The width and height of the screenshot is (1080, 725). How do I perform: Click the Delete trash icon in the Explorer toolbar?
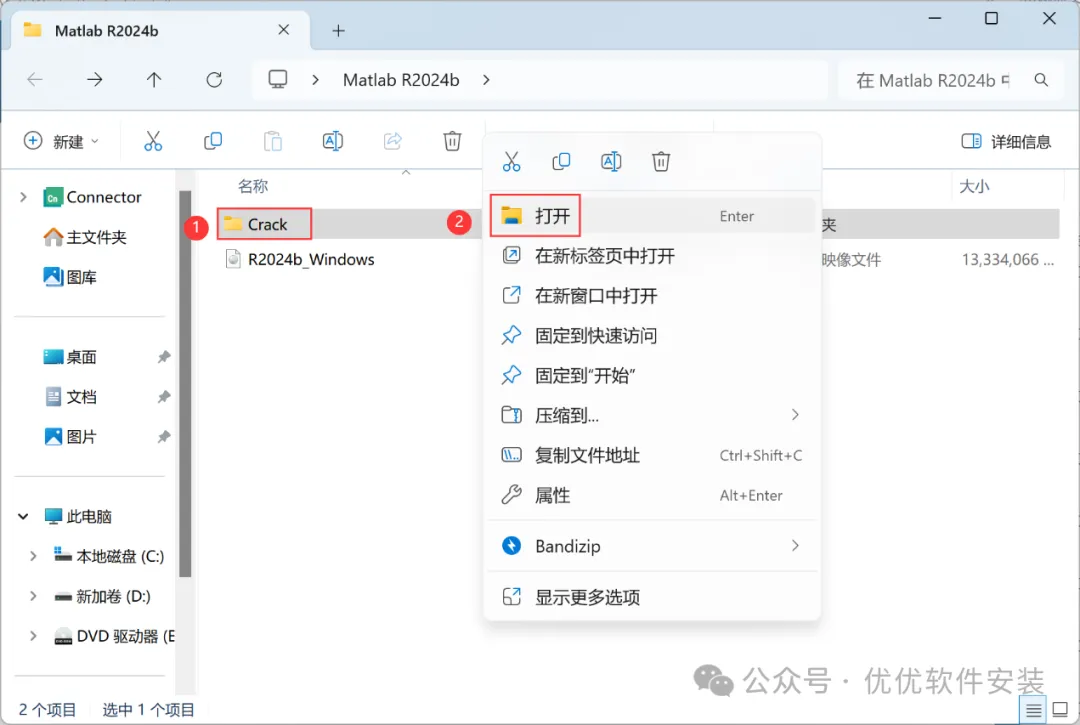452,141
